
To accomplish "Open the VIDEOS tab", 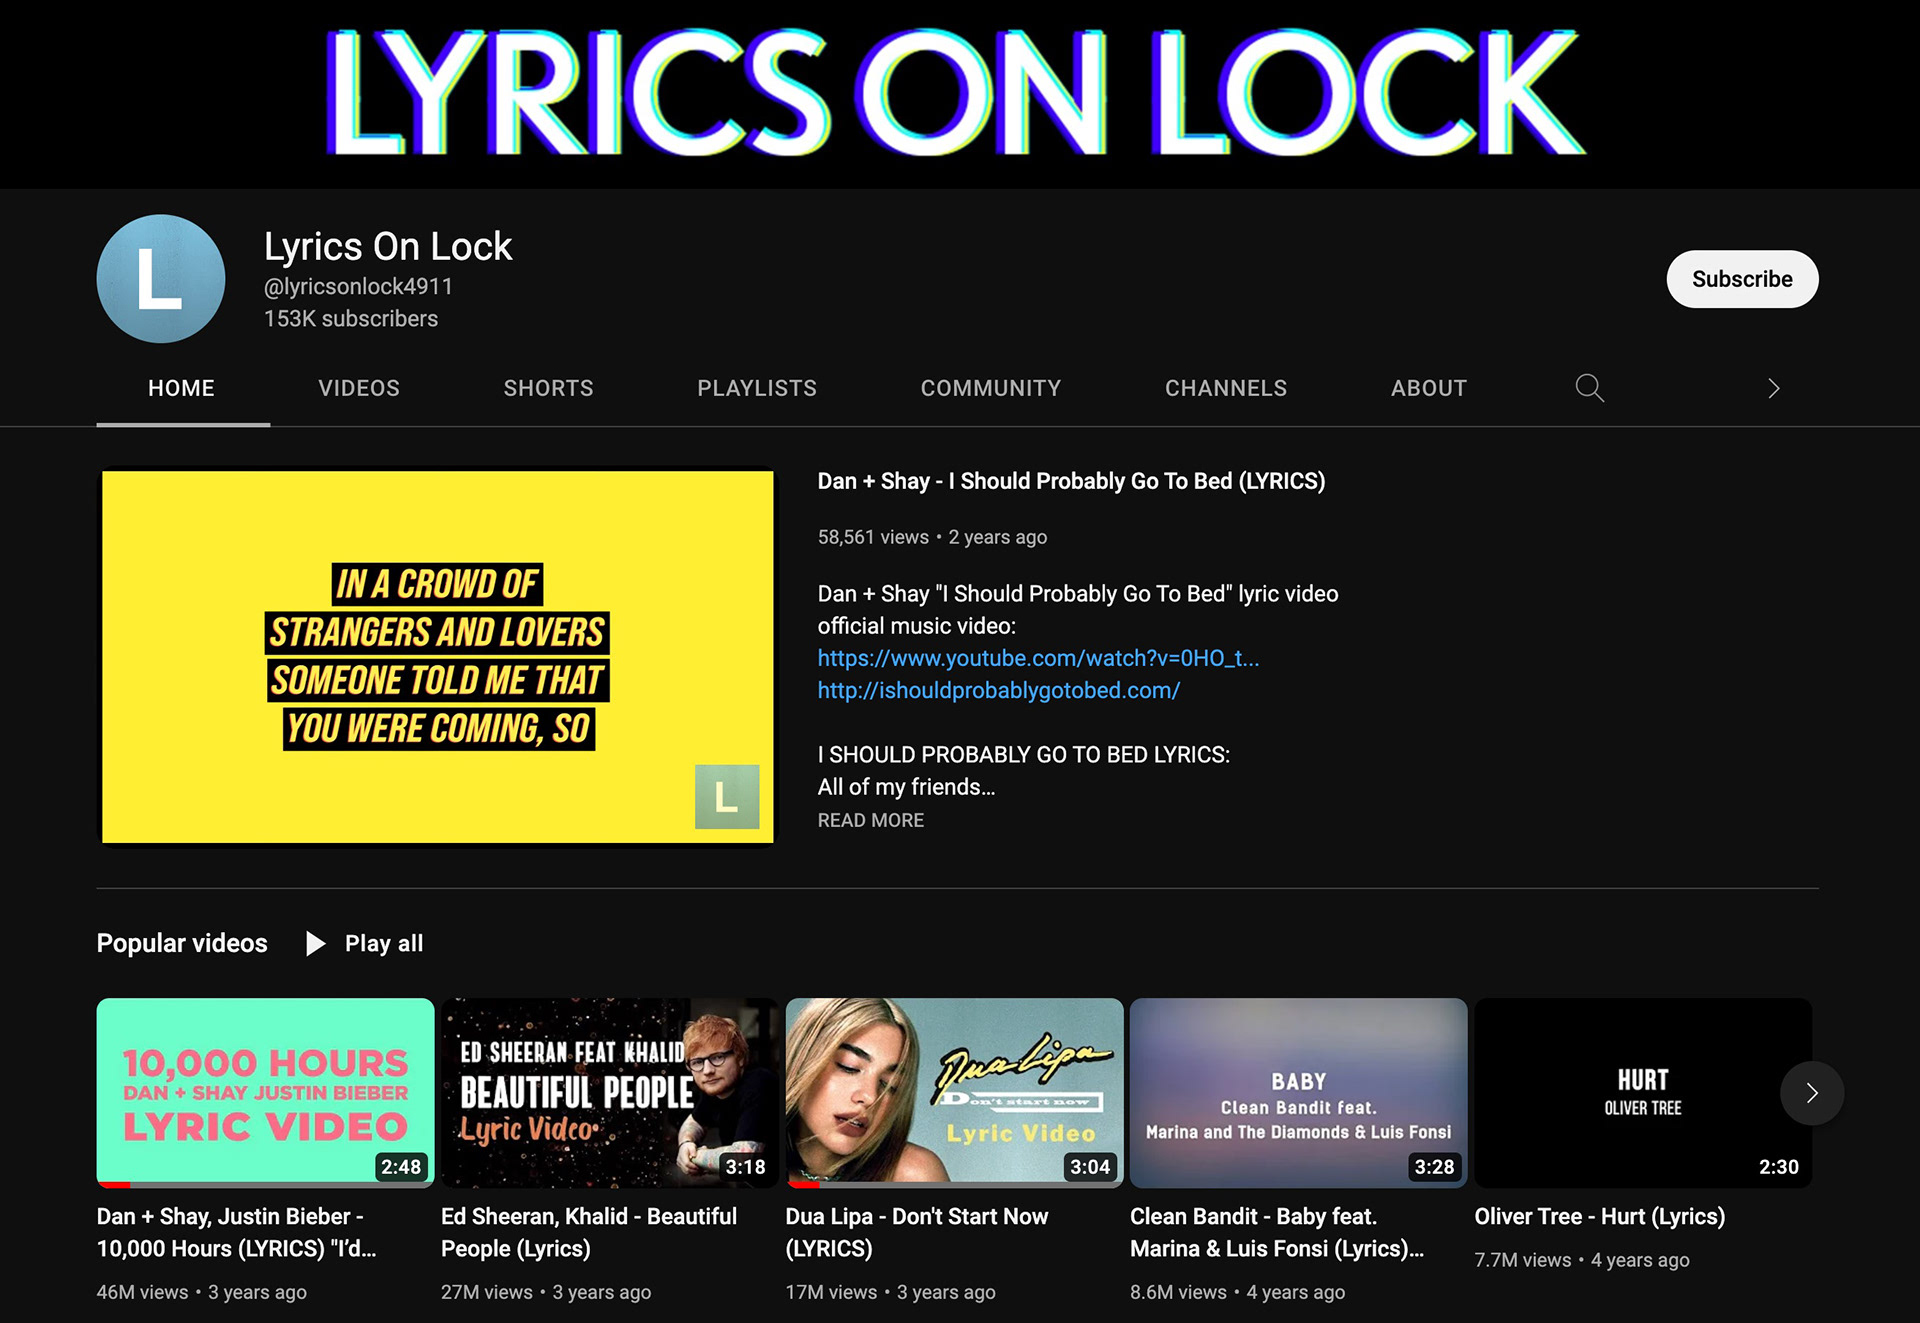I will (x=359, y=388).
